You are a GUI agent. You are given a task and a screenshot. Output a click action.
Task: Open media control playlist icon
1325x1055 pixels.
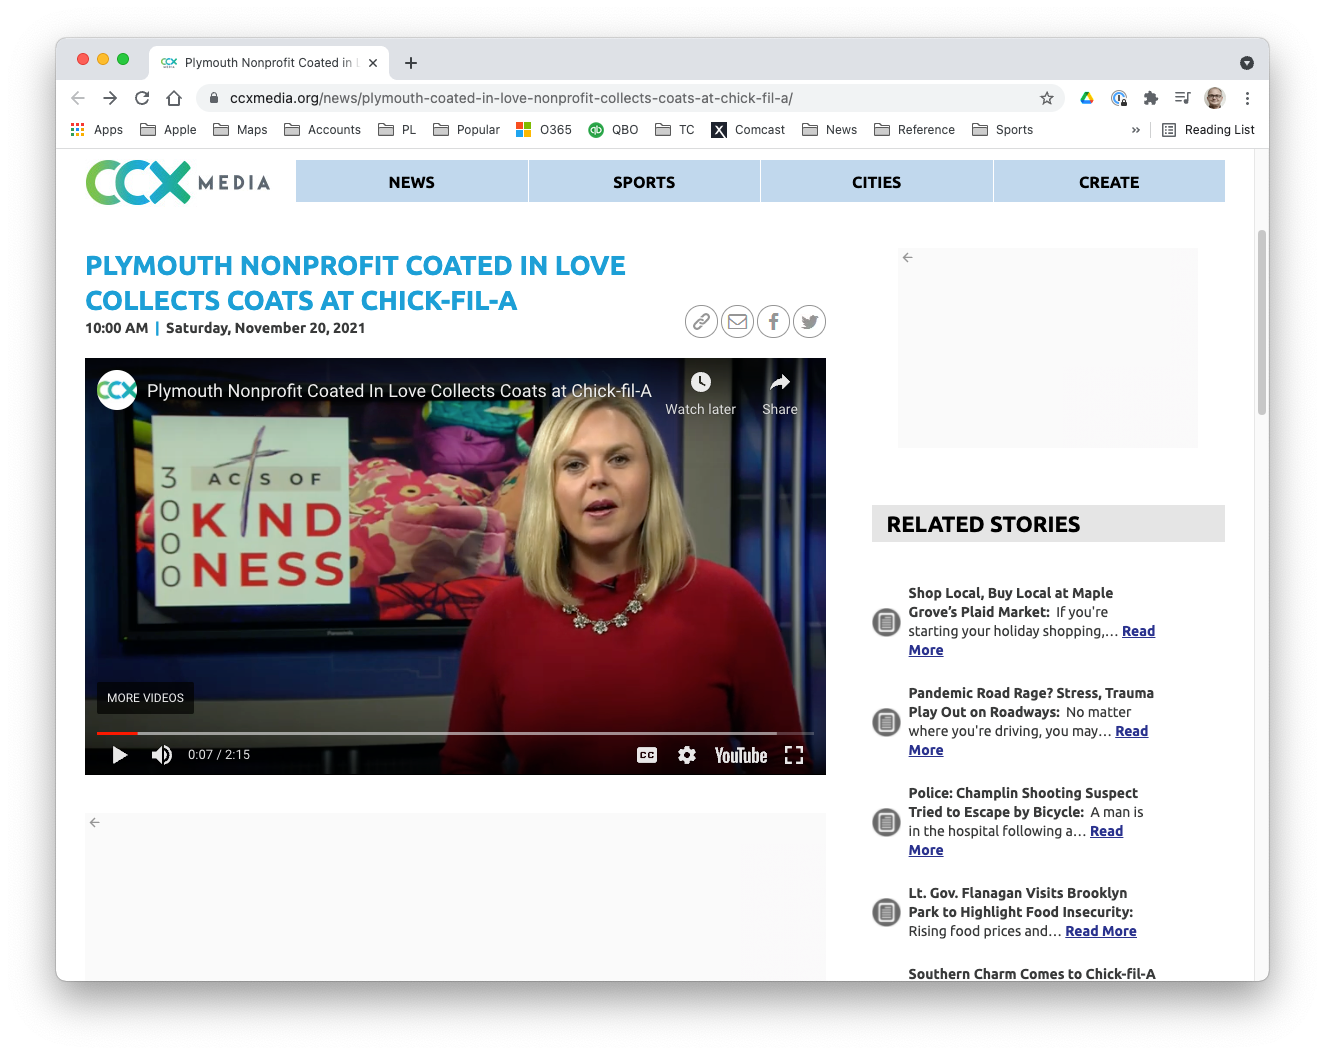(x=1183, y=98)
